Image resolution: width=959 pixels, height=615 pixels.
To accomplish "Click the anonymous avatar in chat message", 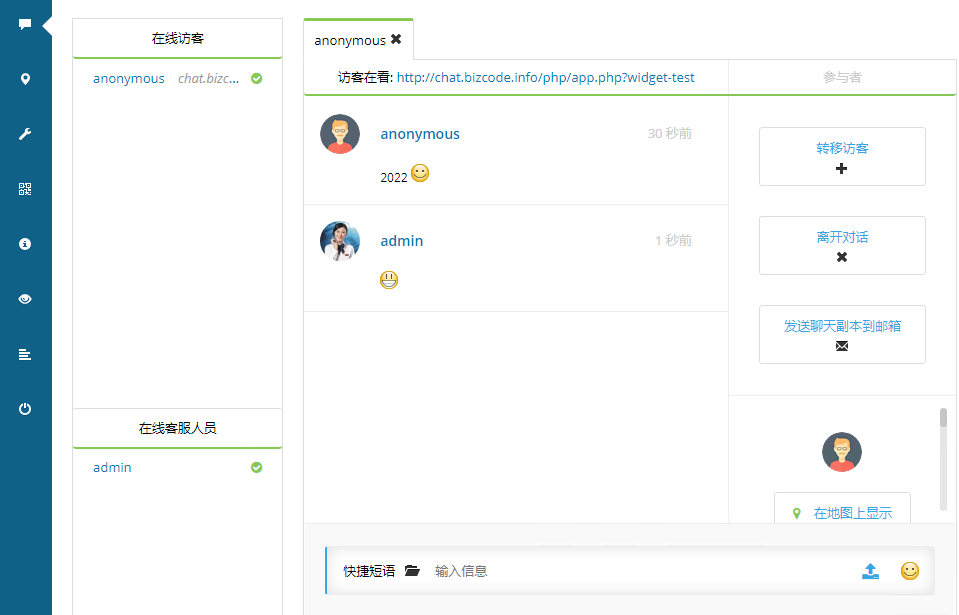I will pyautogui.click(x=340, y=134).
